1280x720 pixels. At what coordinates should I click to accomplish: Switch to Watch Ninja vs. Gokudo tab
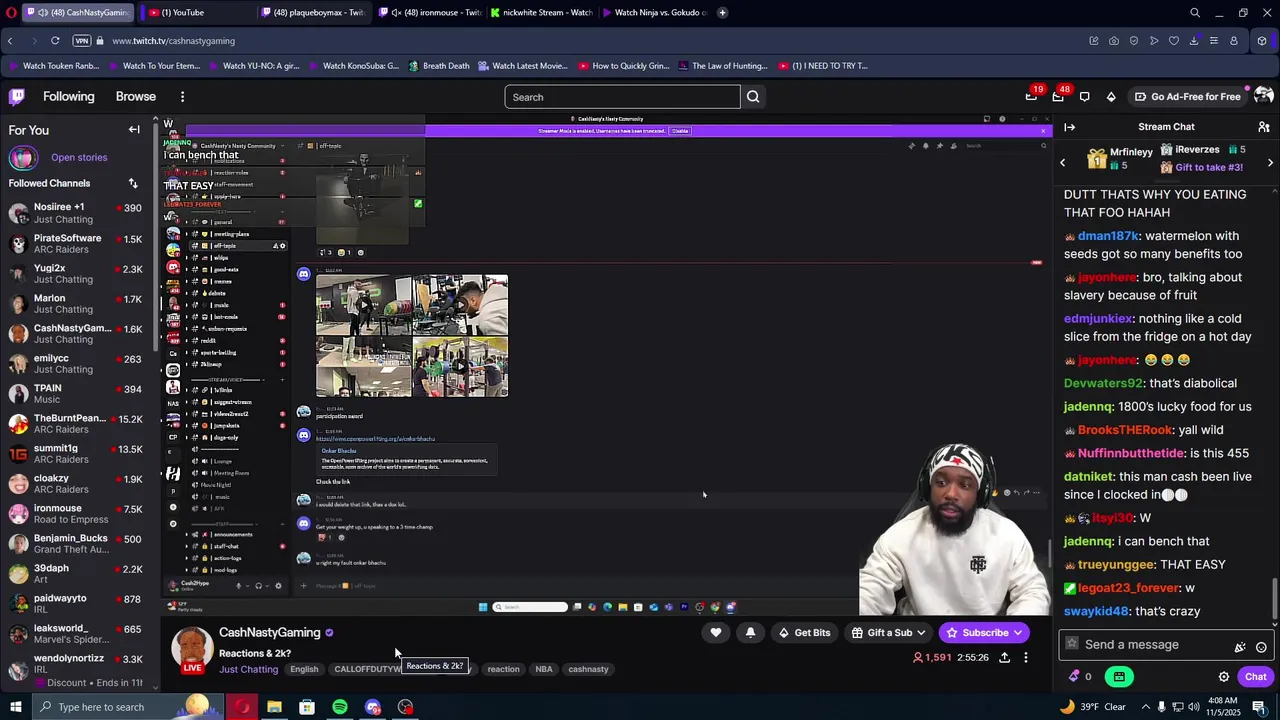pos(655,13)
